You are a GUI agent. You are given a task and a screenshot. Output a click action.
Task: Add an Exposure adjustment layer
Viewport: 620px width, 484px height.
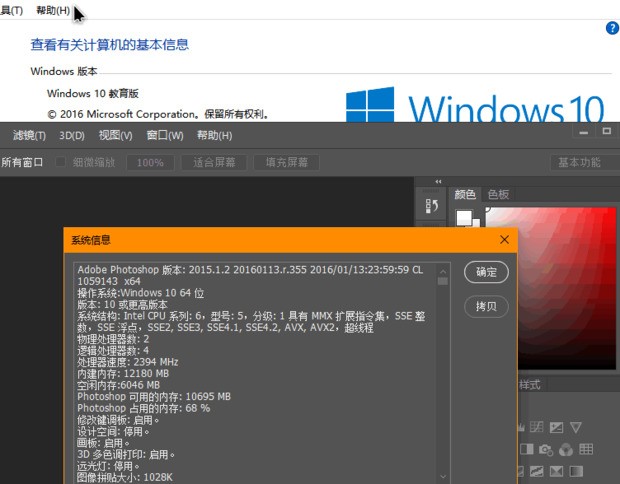tap(556, 427)
